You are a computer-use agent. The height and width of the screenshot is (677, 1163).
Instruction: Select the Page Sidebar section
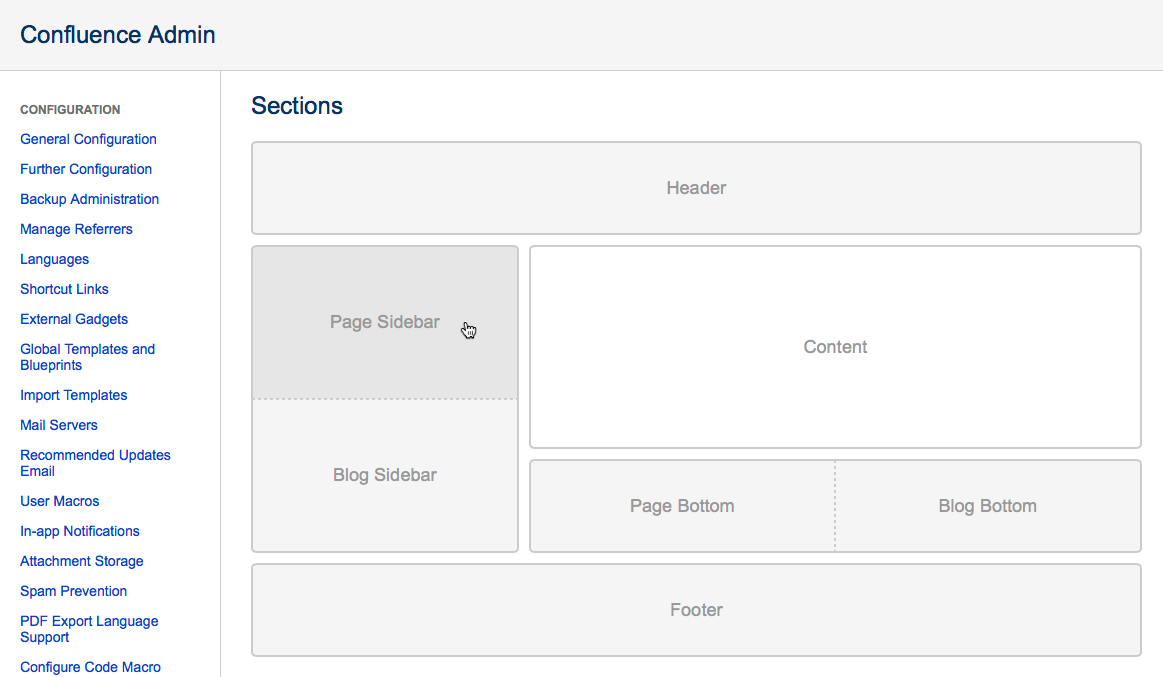[385, 322]
